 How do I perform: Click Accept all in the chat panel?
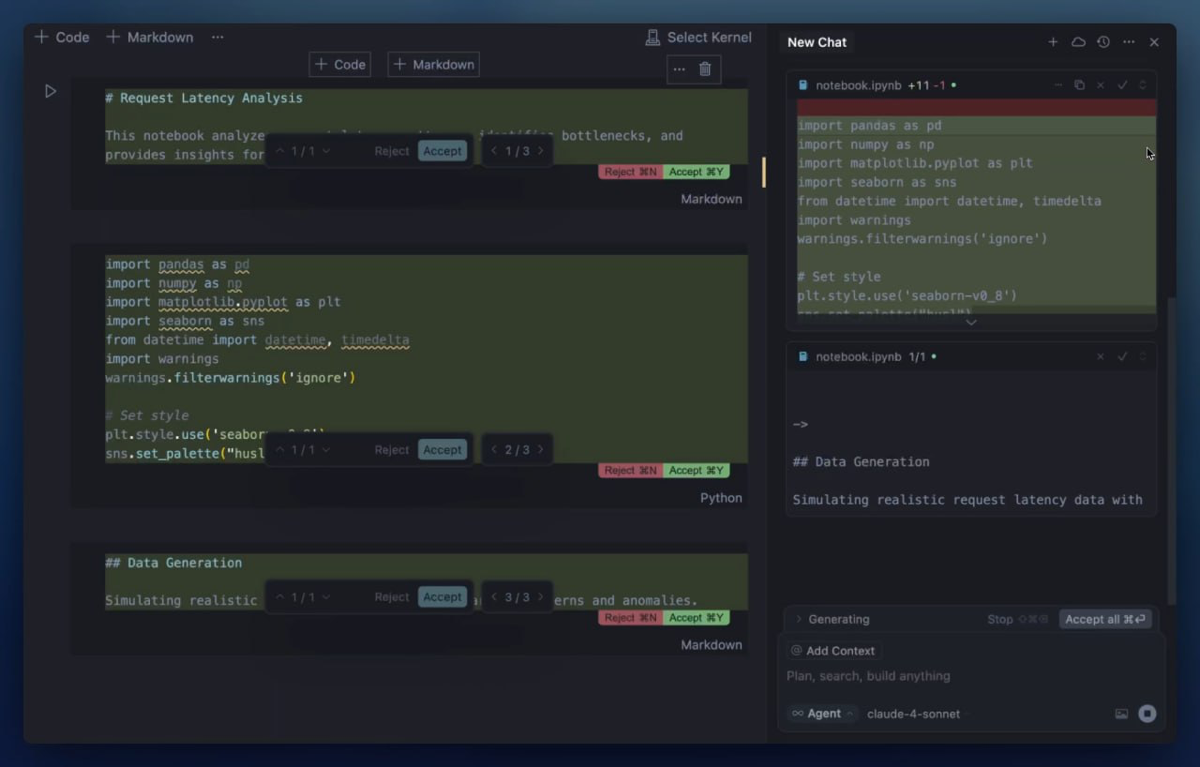coord(1105,619)
